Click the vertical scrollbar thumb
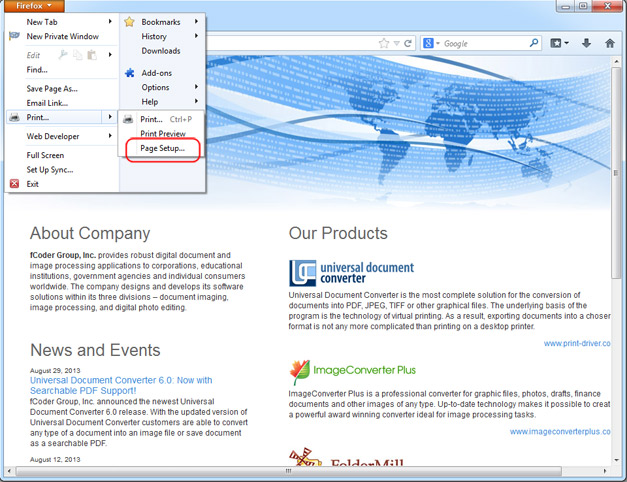Screen dimensions: 627x482 (616, 173)
